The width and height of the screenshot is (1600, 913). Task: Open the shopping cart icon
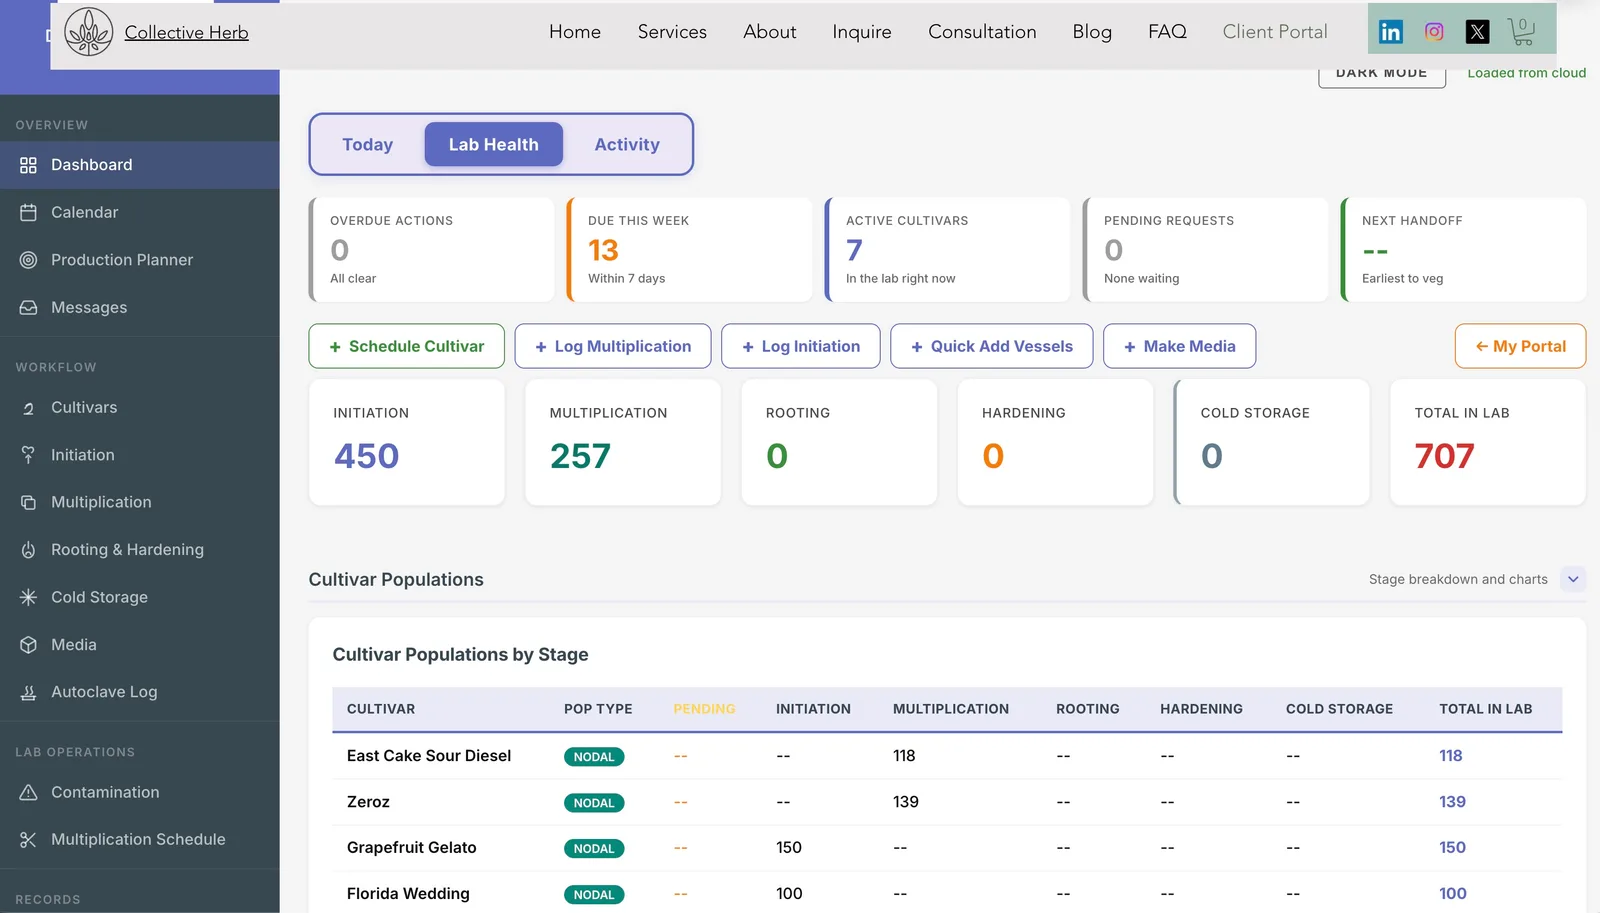[1521, 32]
